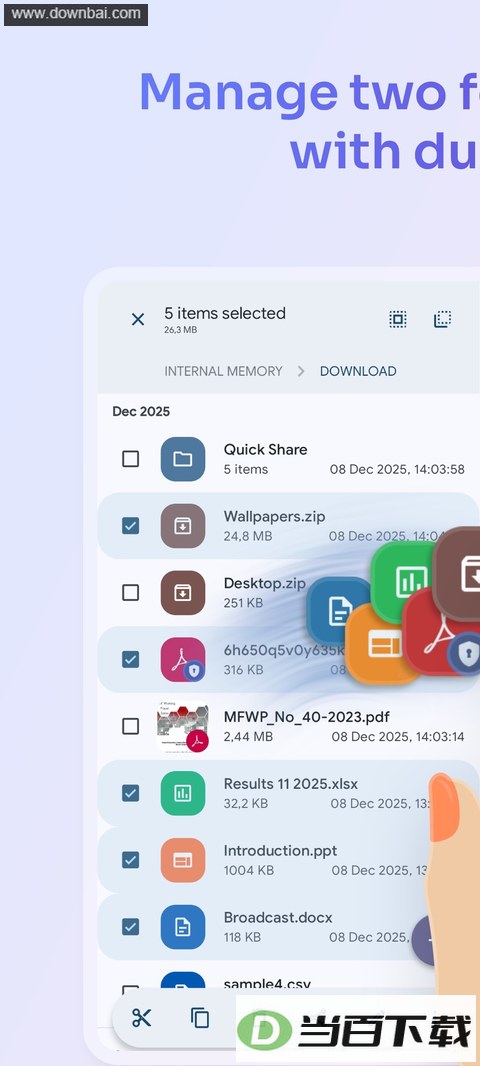Tap the invert selection icon
Viewport: 480px width, 1066px height.
click(x=443, y=320)
